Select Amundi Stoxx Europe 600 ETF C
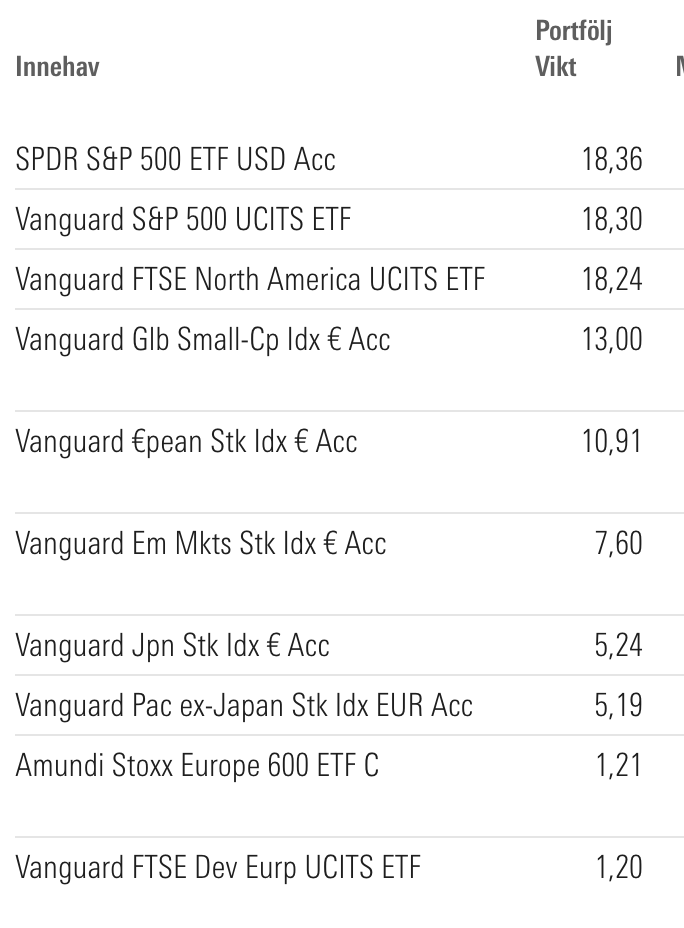The height and width of the screenshot is (928, 684). click(197, 765)
